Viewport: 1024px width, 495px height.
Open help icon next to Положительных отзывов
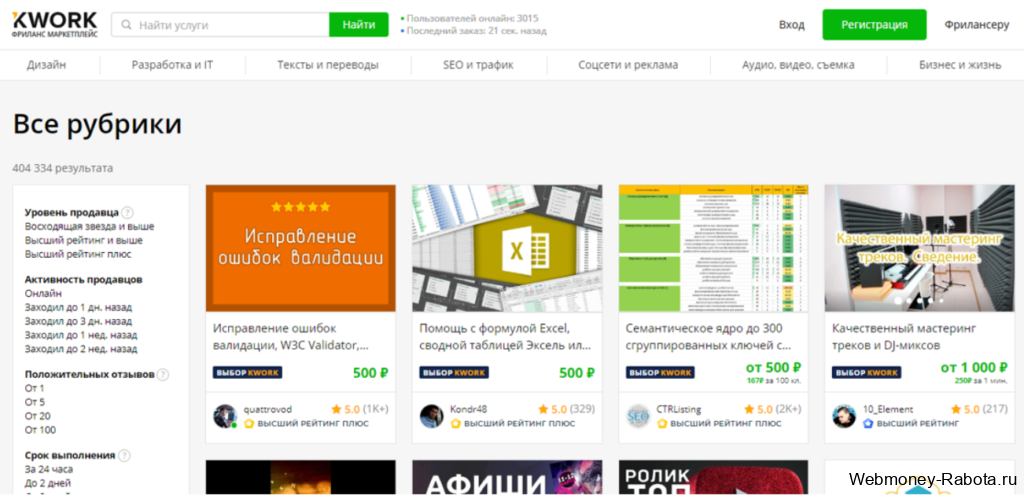pos(163,374)
